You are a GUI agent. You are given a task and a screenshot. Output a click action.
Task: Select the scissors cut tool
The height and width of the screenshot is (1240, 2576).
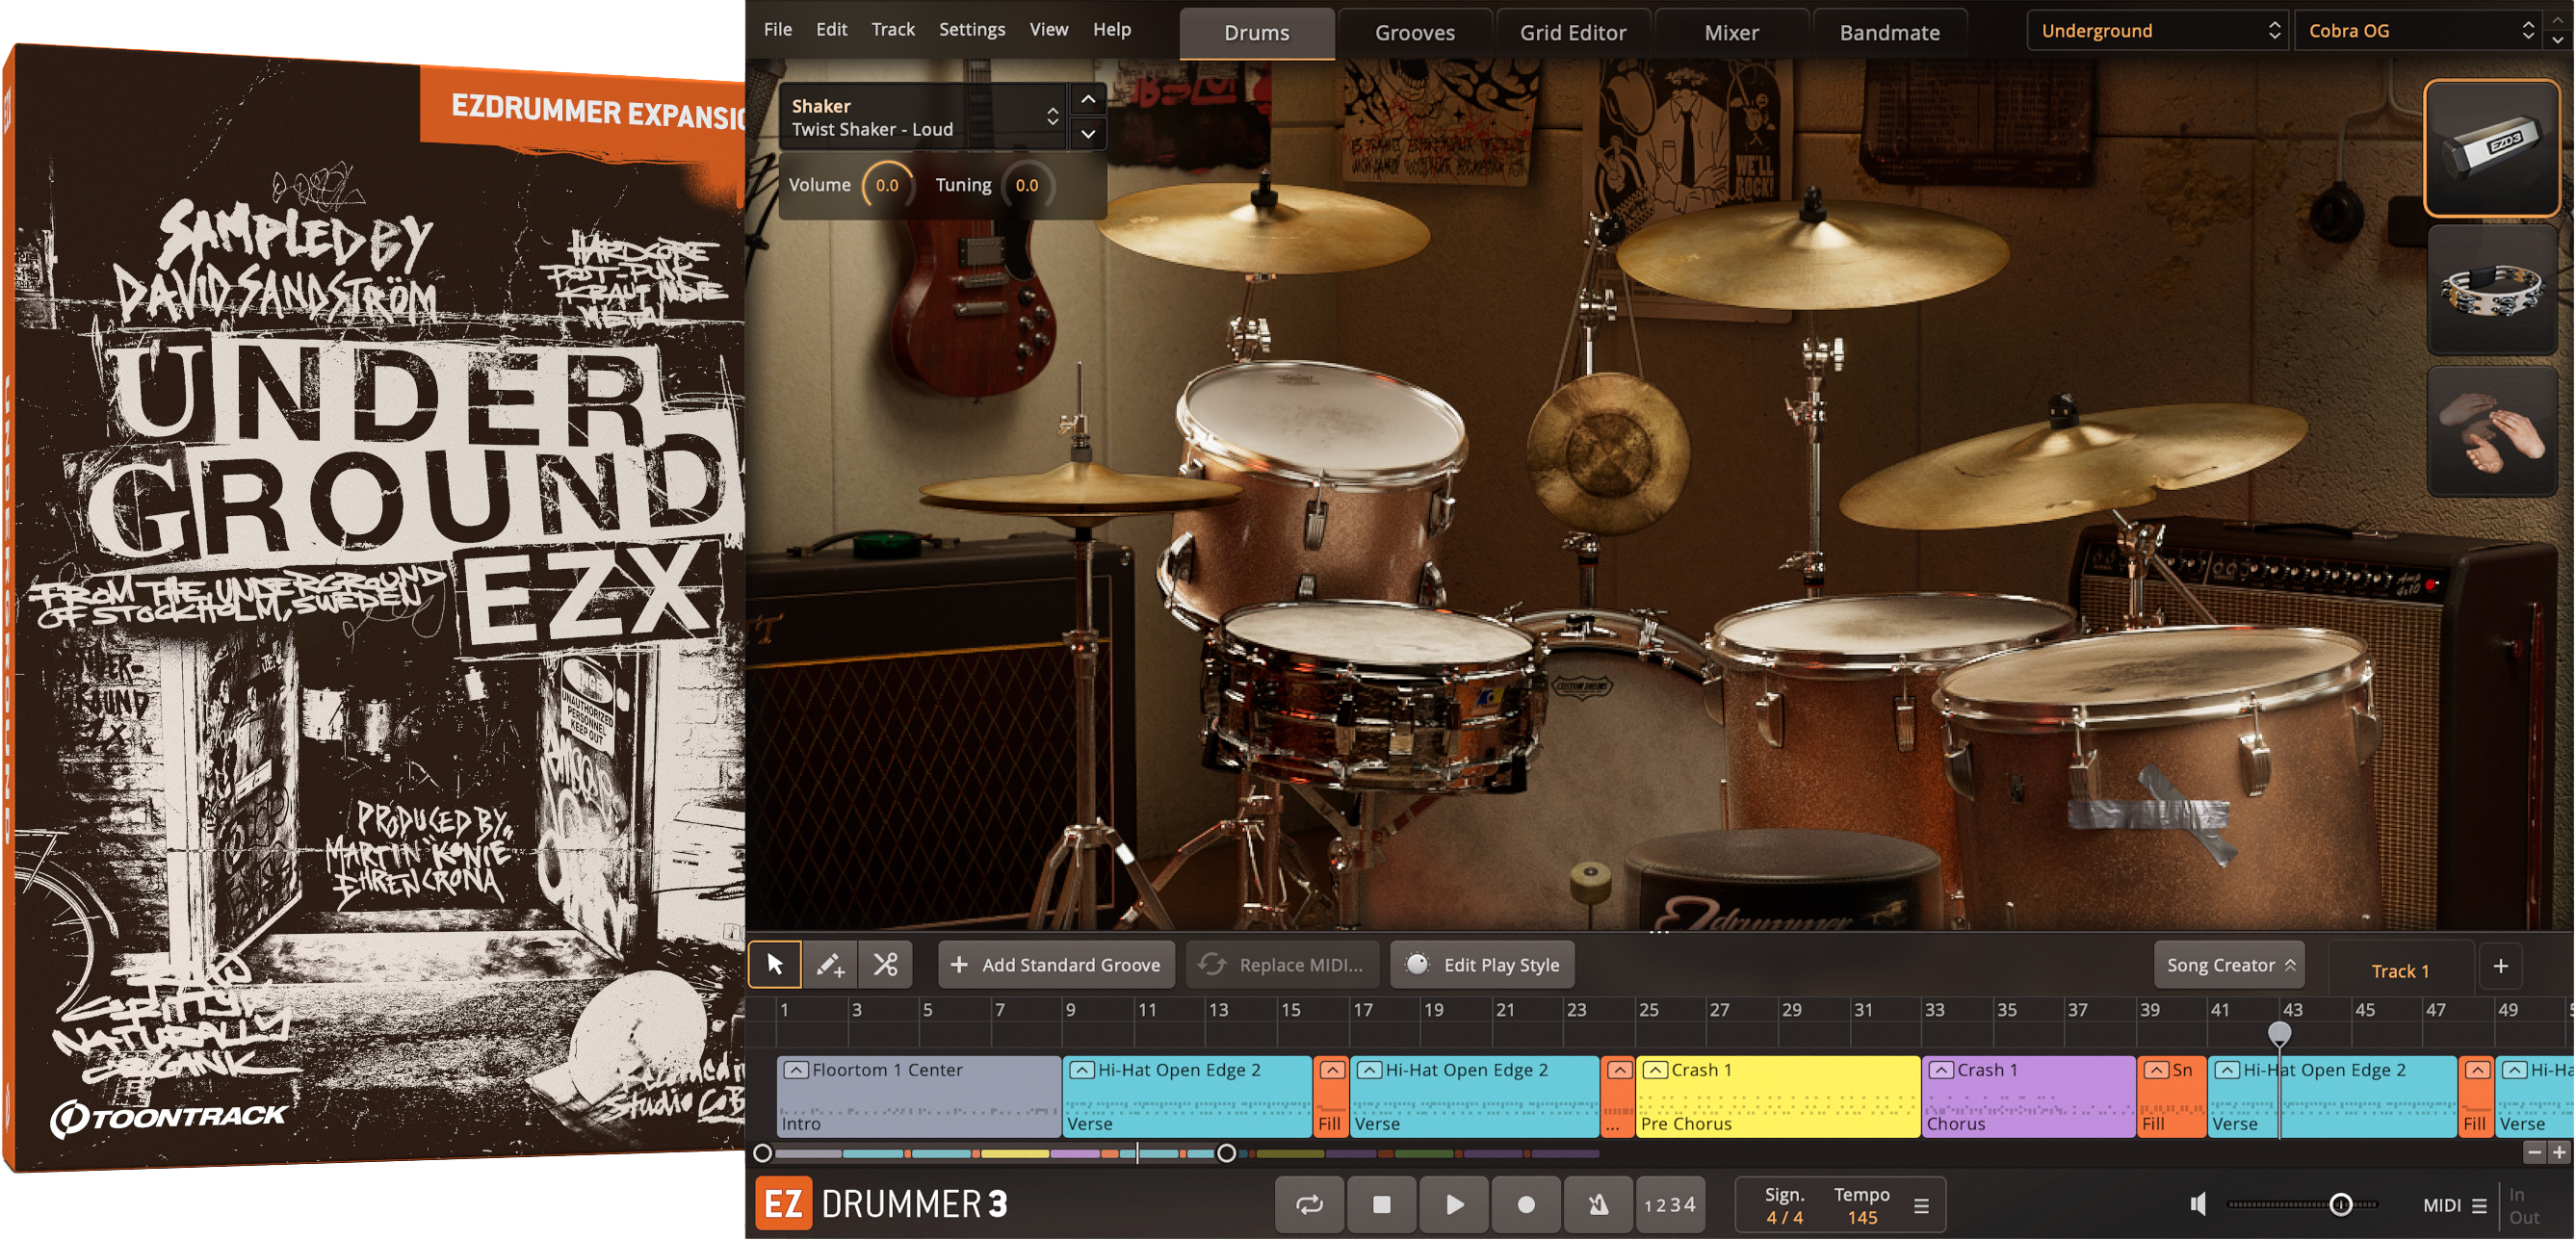(x=885, y=965)
